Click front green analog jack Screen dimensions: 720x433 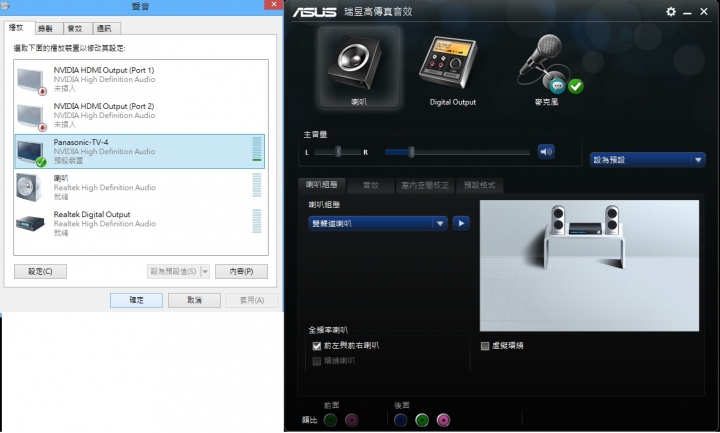coord(331,420)
